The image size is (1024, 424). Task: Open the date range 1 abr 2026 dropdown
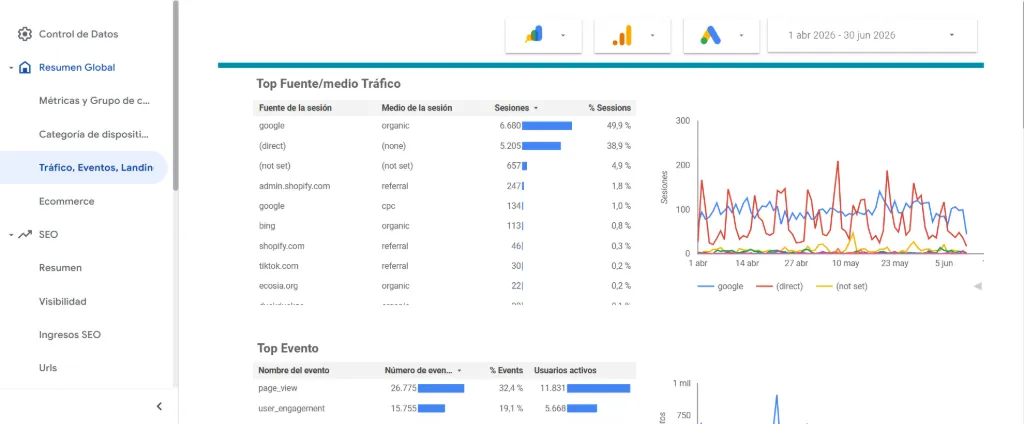872,35
